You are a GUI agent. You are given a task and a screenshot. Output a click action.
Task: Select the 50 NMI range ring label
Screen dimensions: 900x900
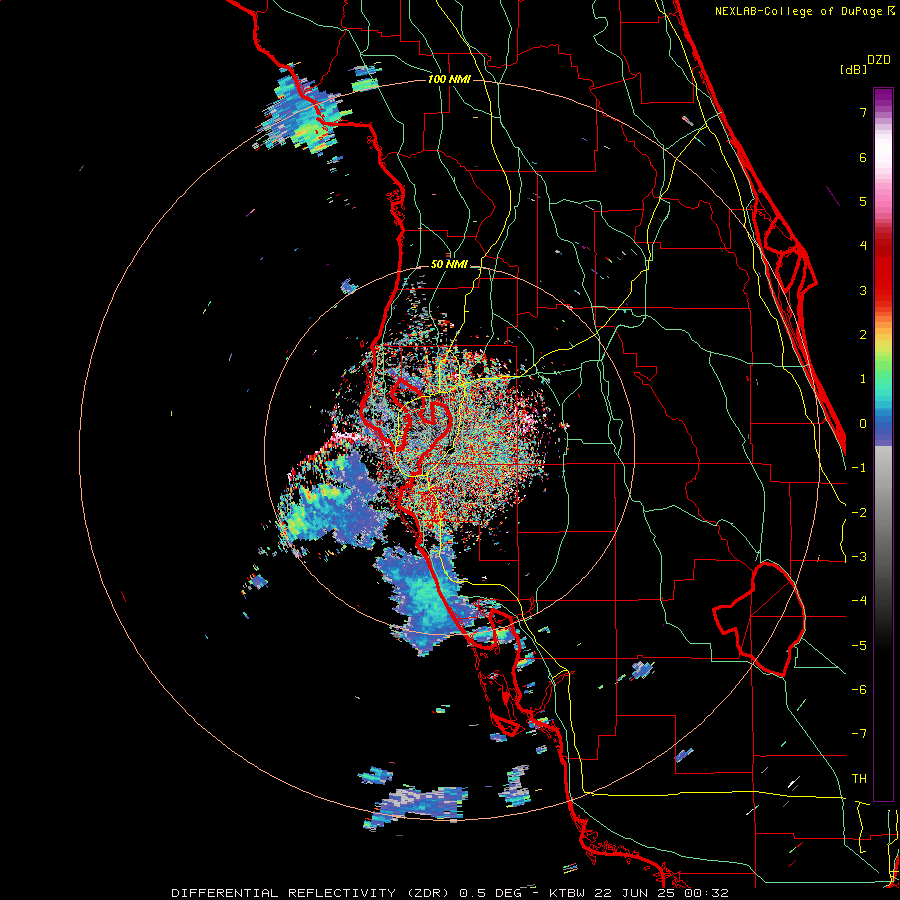pyautogui.click(x=449, y=265)
